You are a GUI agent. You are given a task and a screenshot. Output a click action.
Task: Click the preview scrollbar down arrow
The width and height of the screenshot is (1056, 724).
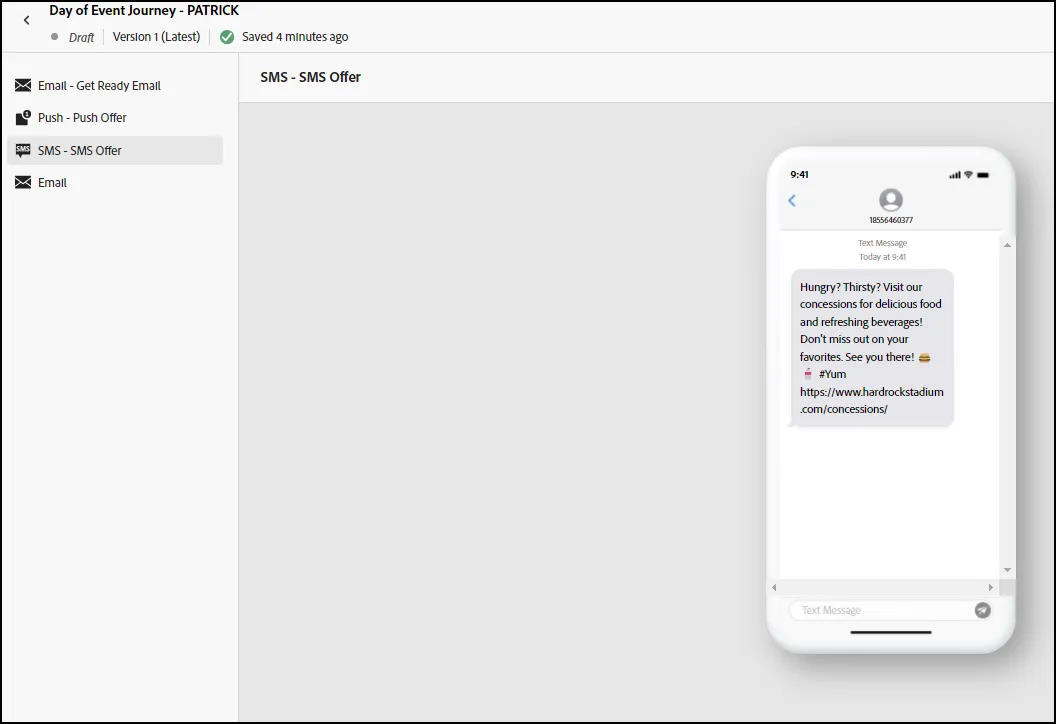pyautogui.click(x=1008, y=570)
